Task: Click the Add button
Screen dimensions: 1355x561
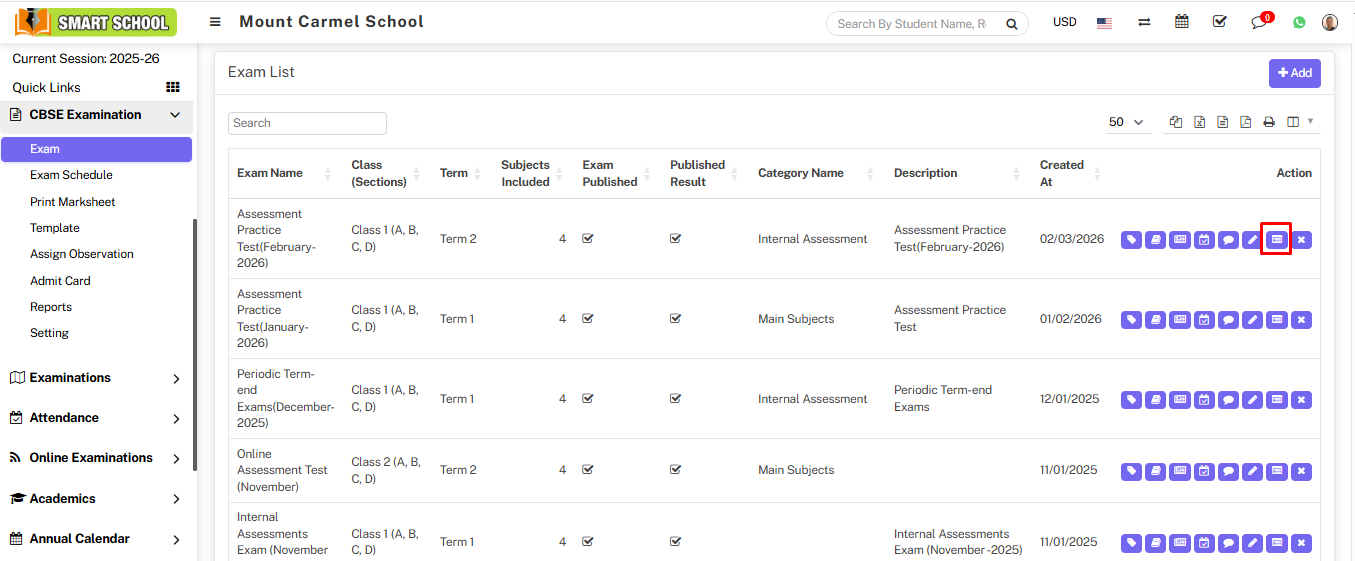Action: pos(1294,73)
